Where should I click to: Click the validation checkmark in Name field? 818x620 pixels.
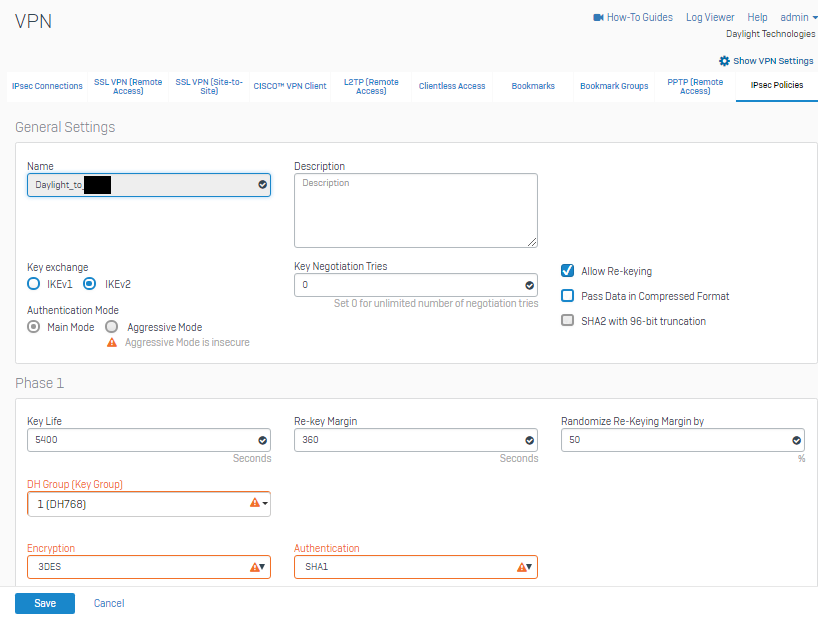[262, 185]
